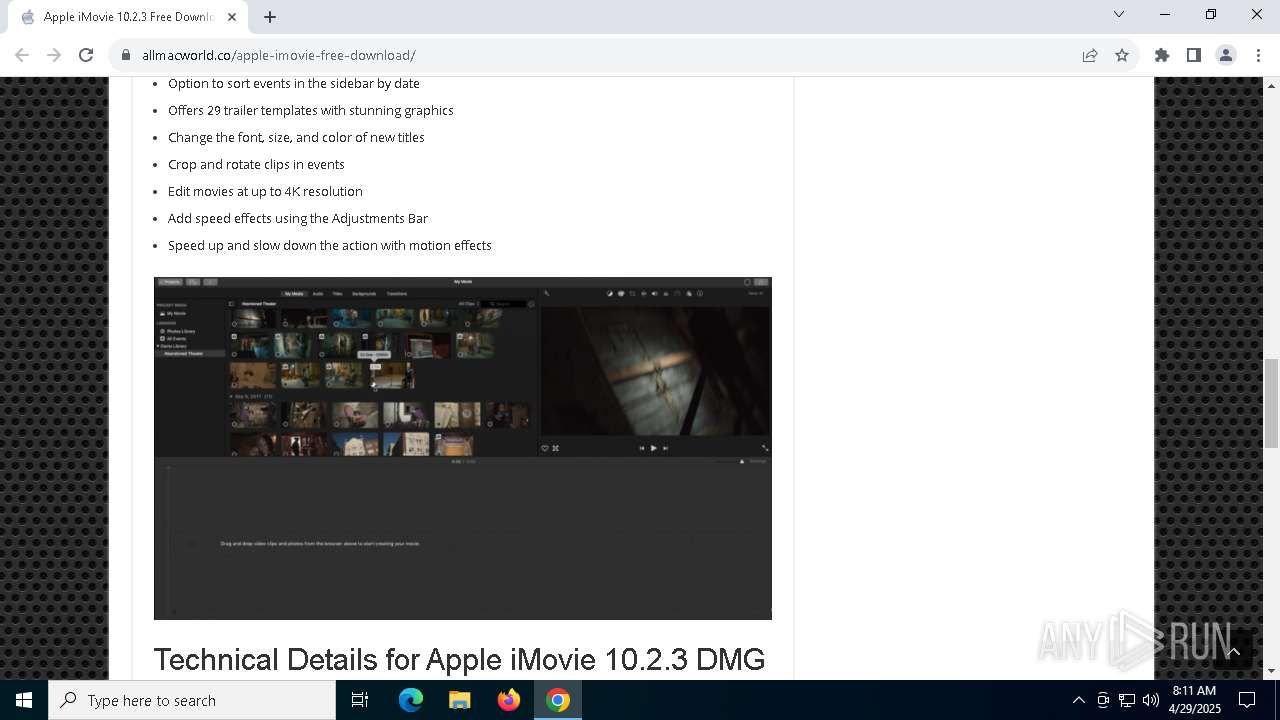1280x720 pixels.
Task: Click 'Option to sort events' line
Action: 294,83
